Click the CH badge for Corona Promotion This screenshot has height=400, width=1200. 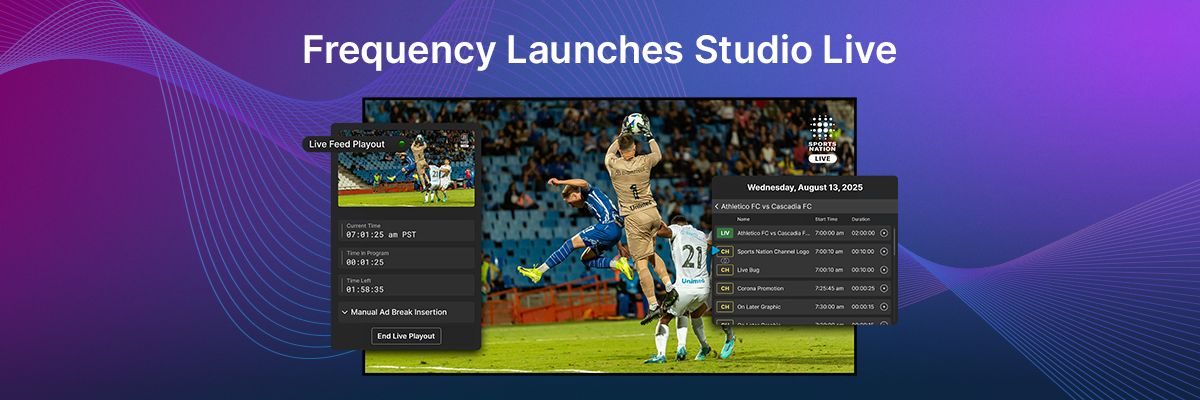pos(725,288)
